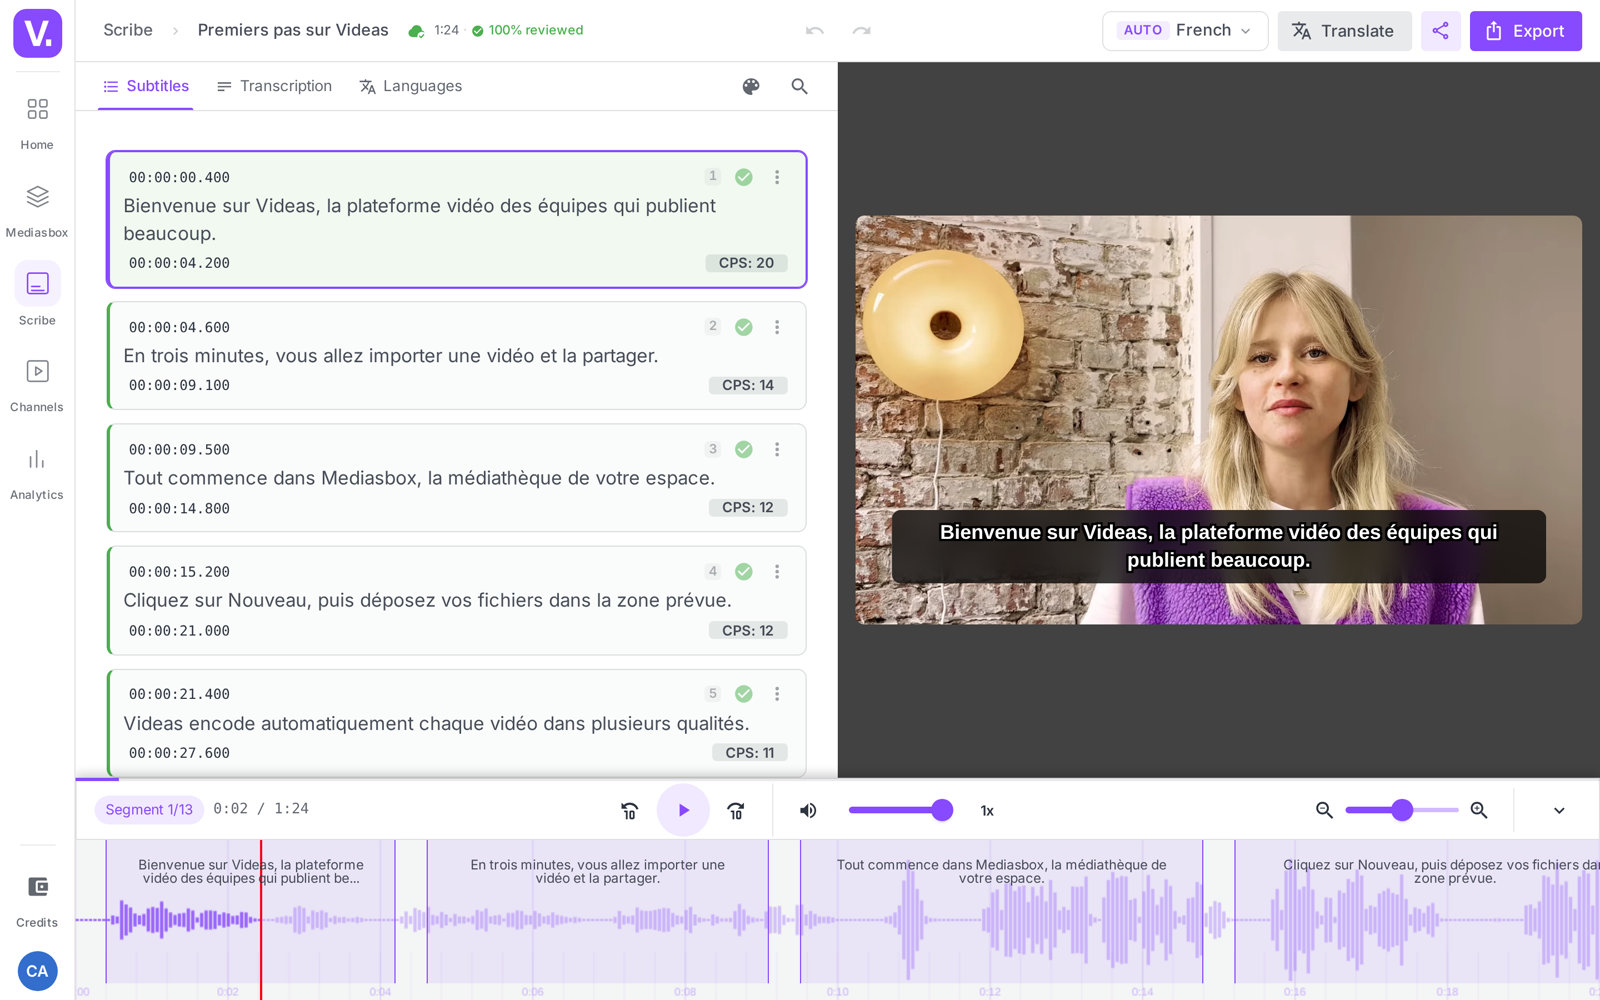The image size is (1600, 1000).
Task: Switch to the Languages tab
Action: tap(410, 86)
